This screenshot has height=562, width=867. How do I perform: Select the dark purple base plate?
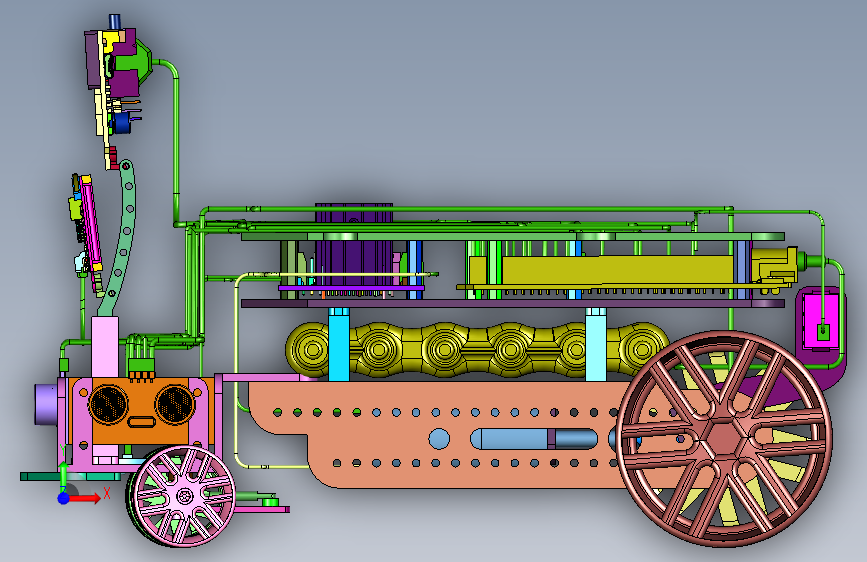[x=513, y=304]
